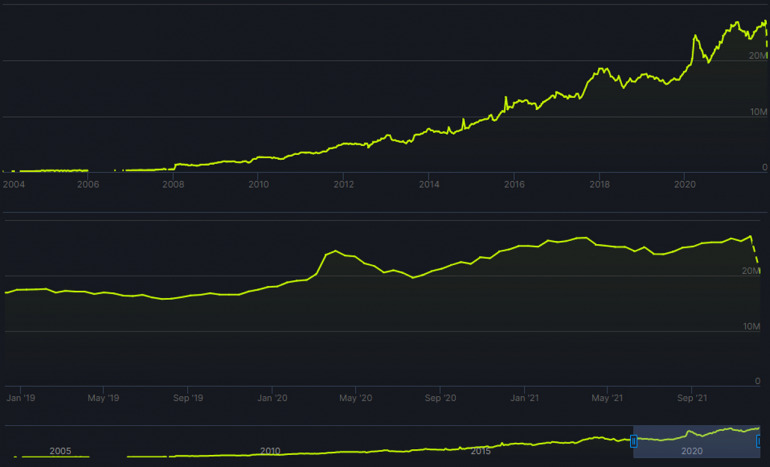Click the 2020 label on the top chart axis

coord(685,185)
